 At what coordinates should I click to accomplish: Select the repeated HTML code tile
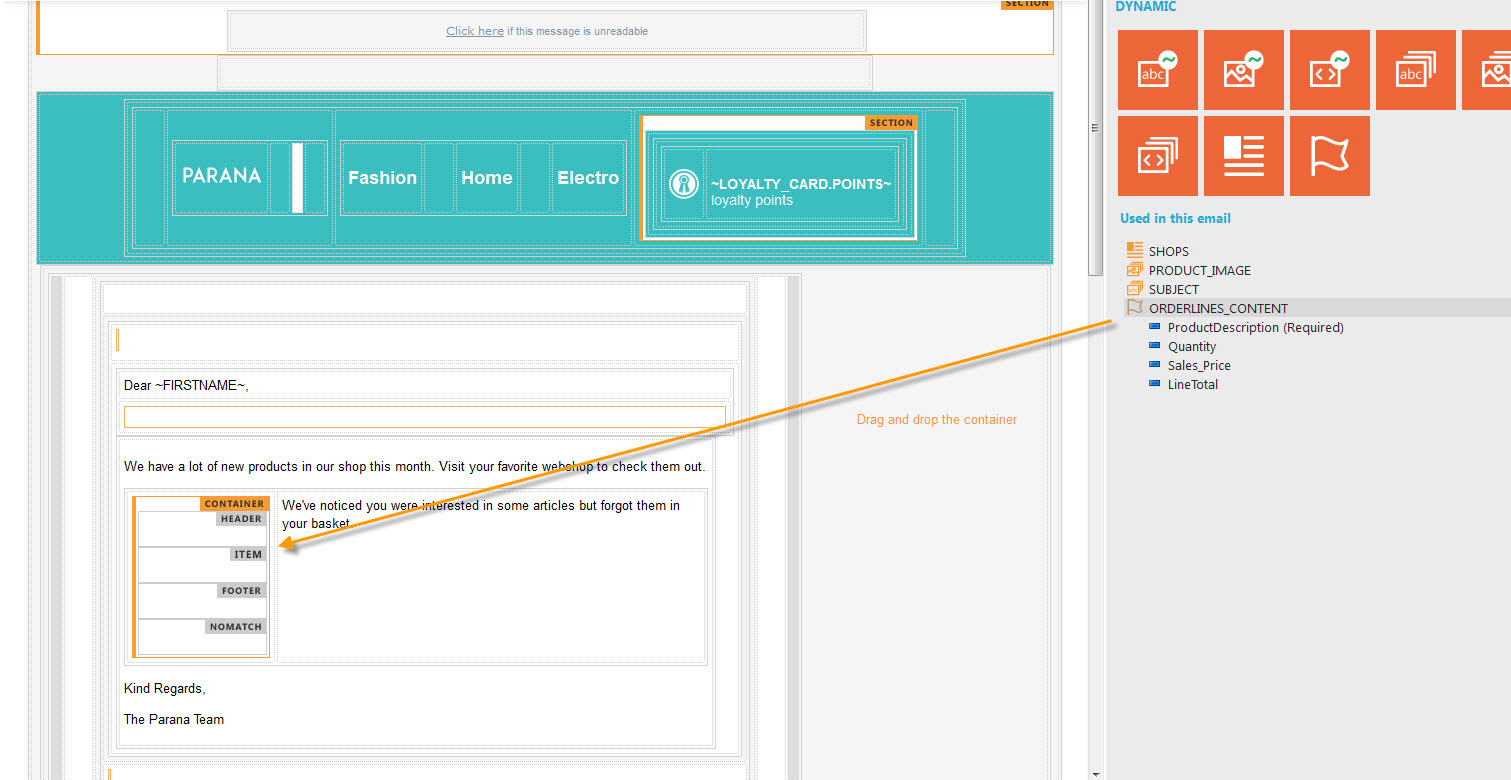[x=1157, y=156]
